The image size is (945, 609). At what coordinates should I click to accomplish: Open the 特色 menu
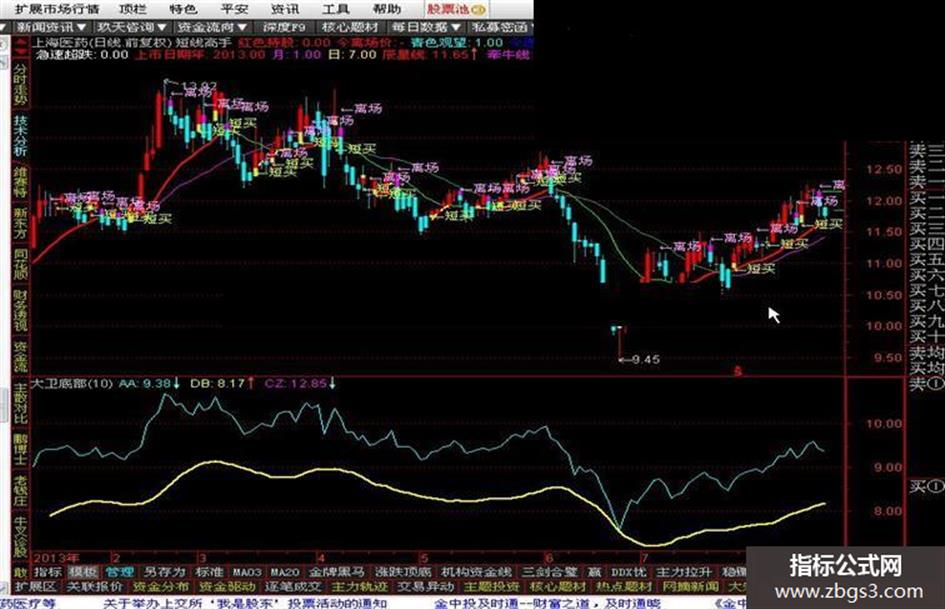pos(183,9)
